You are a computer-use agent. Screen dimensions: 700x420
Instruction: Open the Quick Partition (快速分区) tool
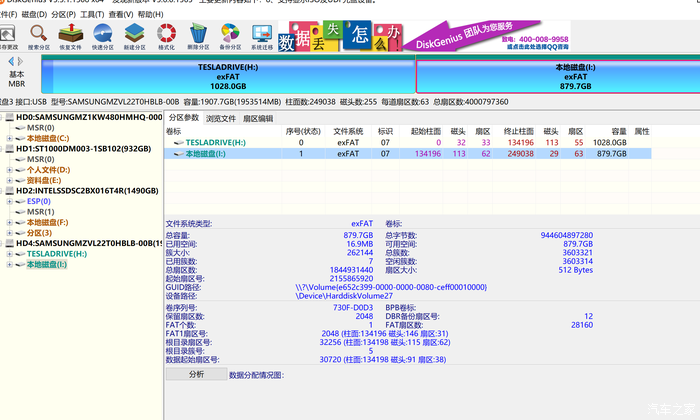[x=102, y=38]
